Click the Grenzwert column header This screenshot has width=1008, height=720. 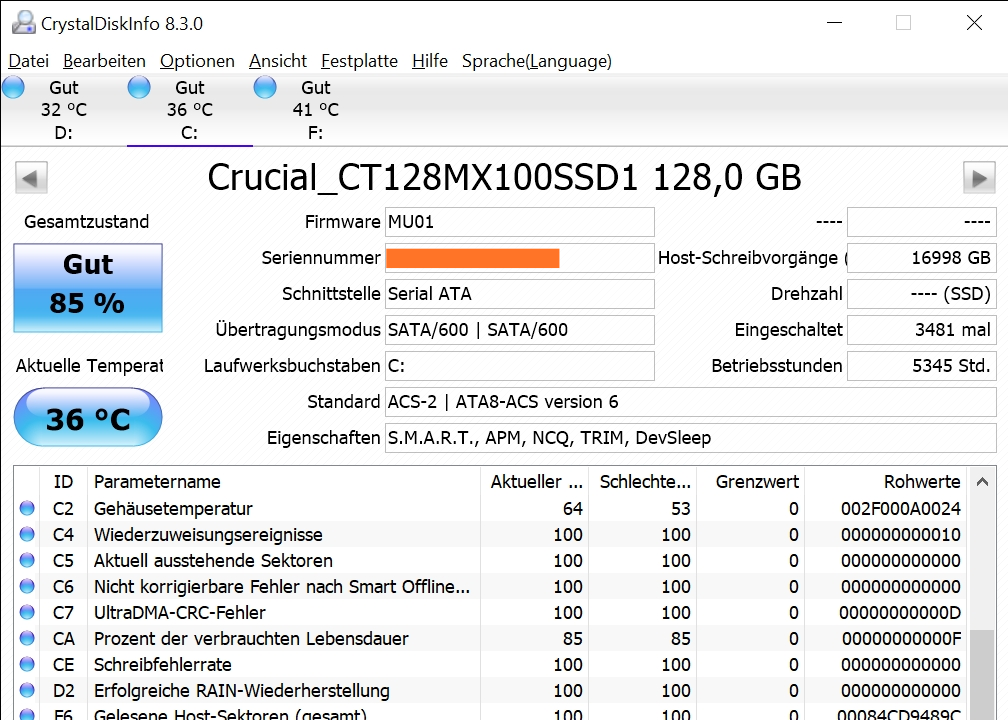point(750,482)
